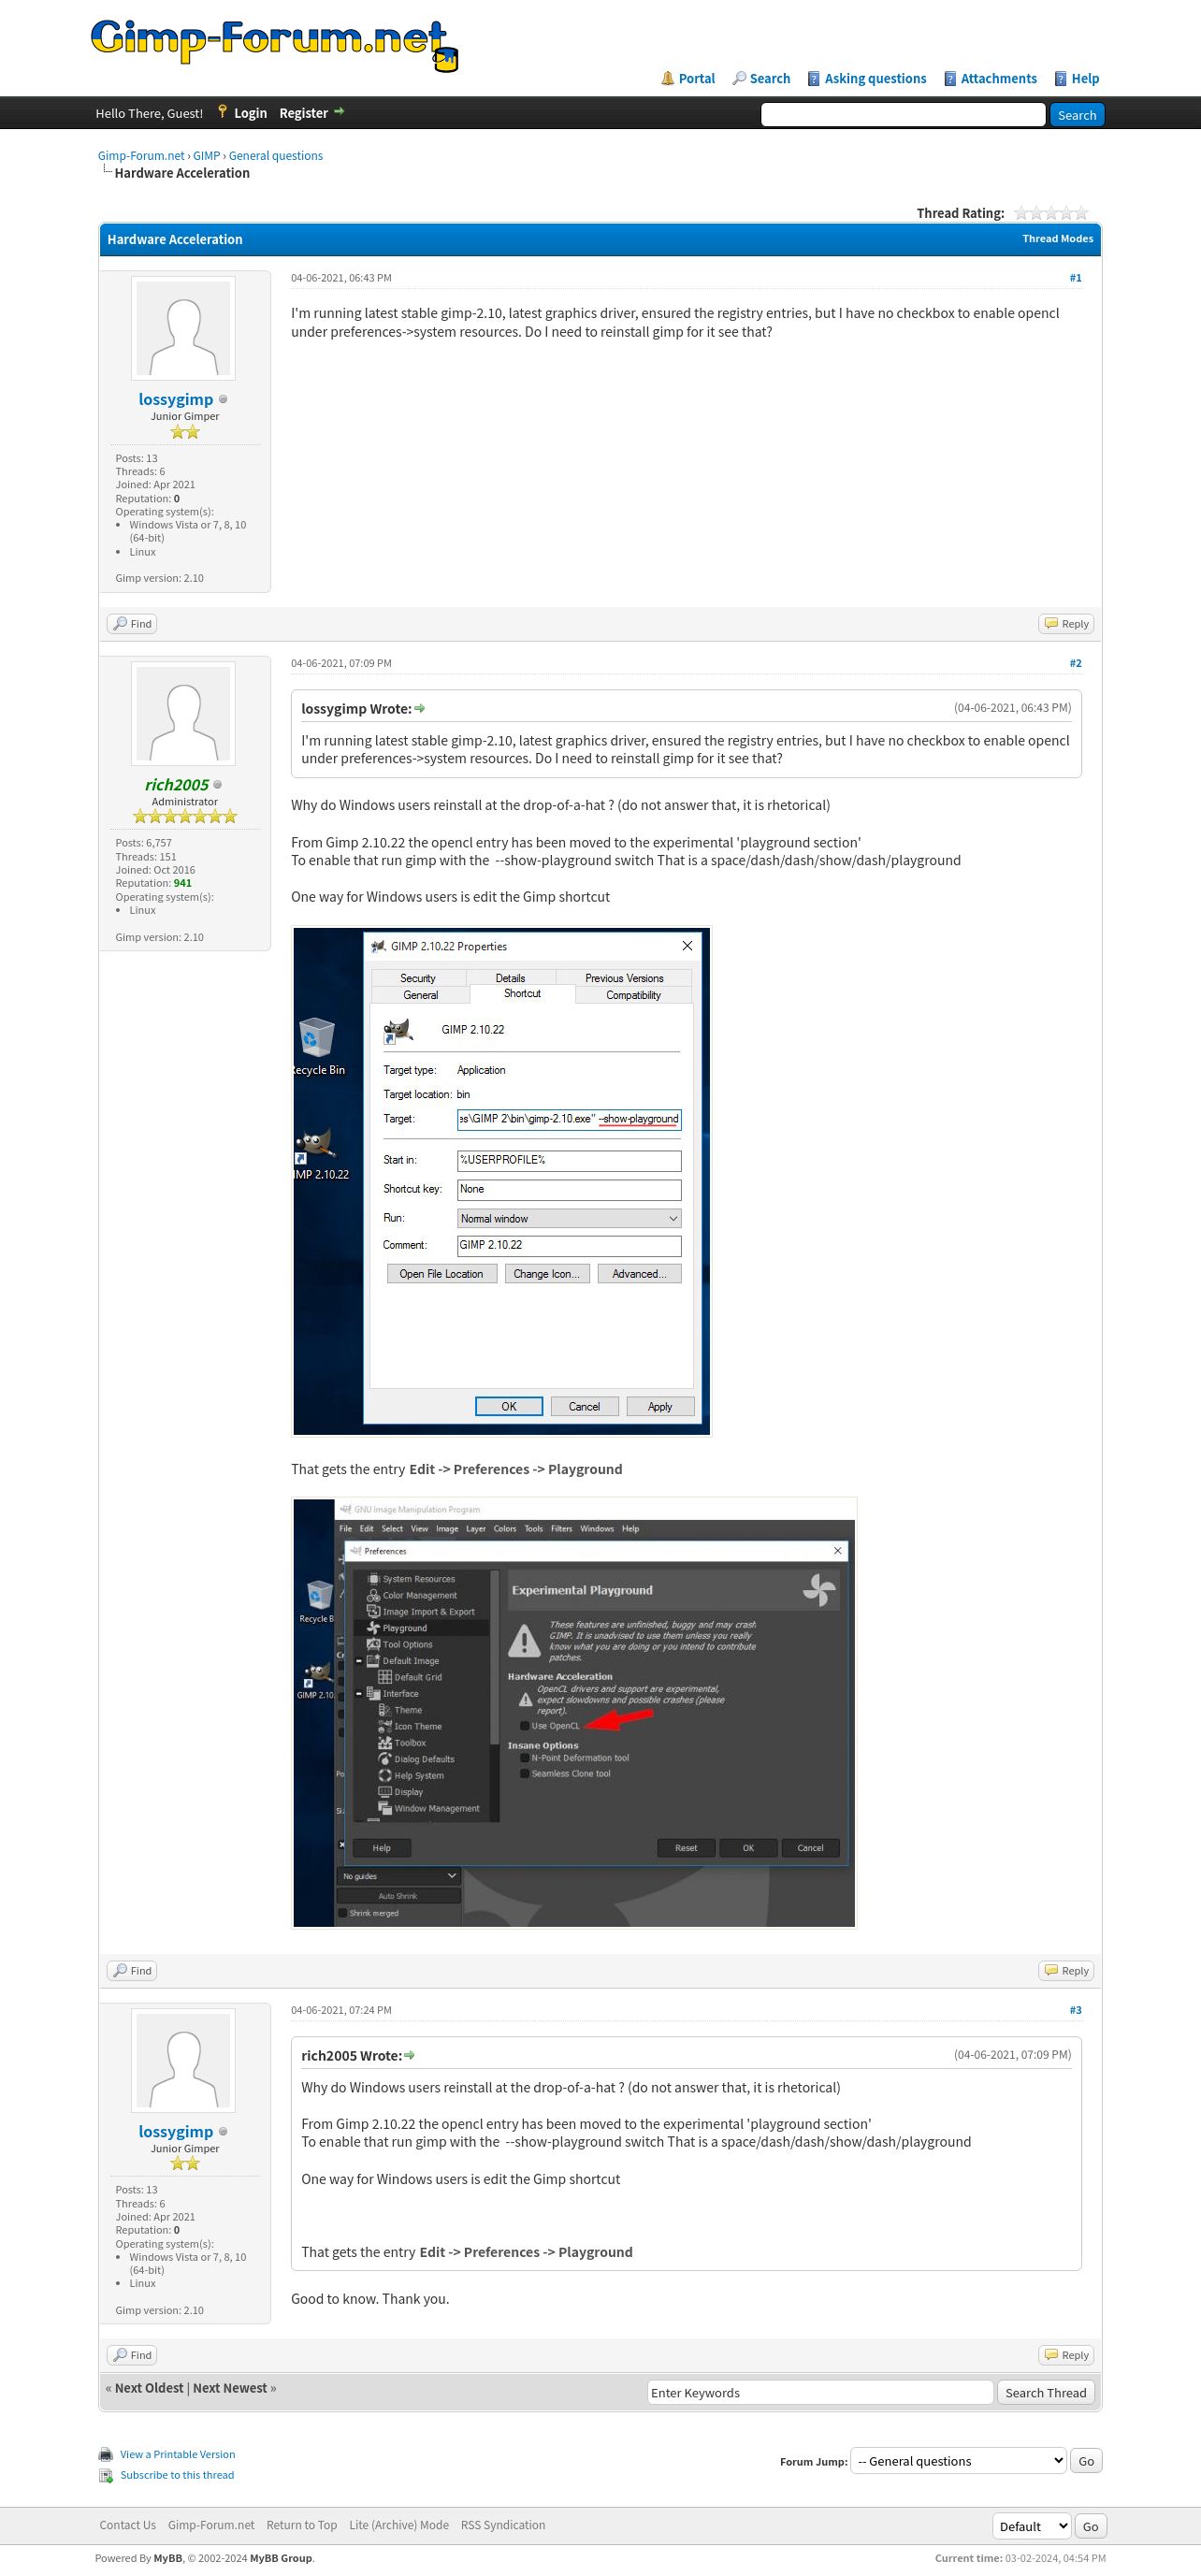Open the Search link in header
Viewport: 1201px width, 2576px height.
click(769, 79)
